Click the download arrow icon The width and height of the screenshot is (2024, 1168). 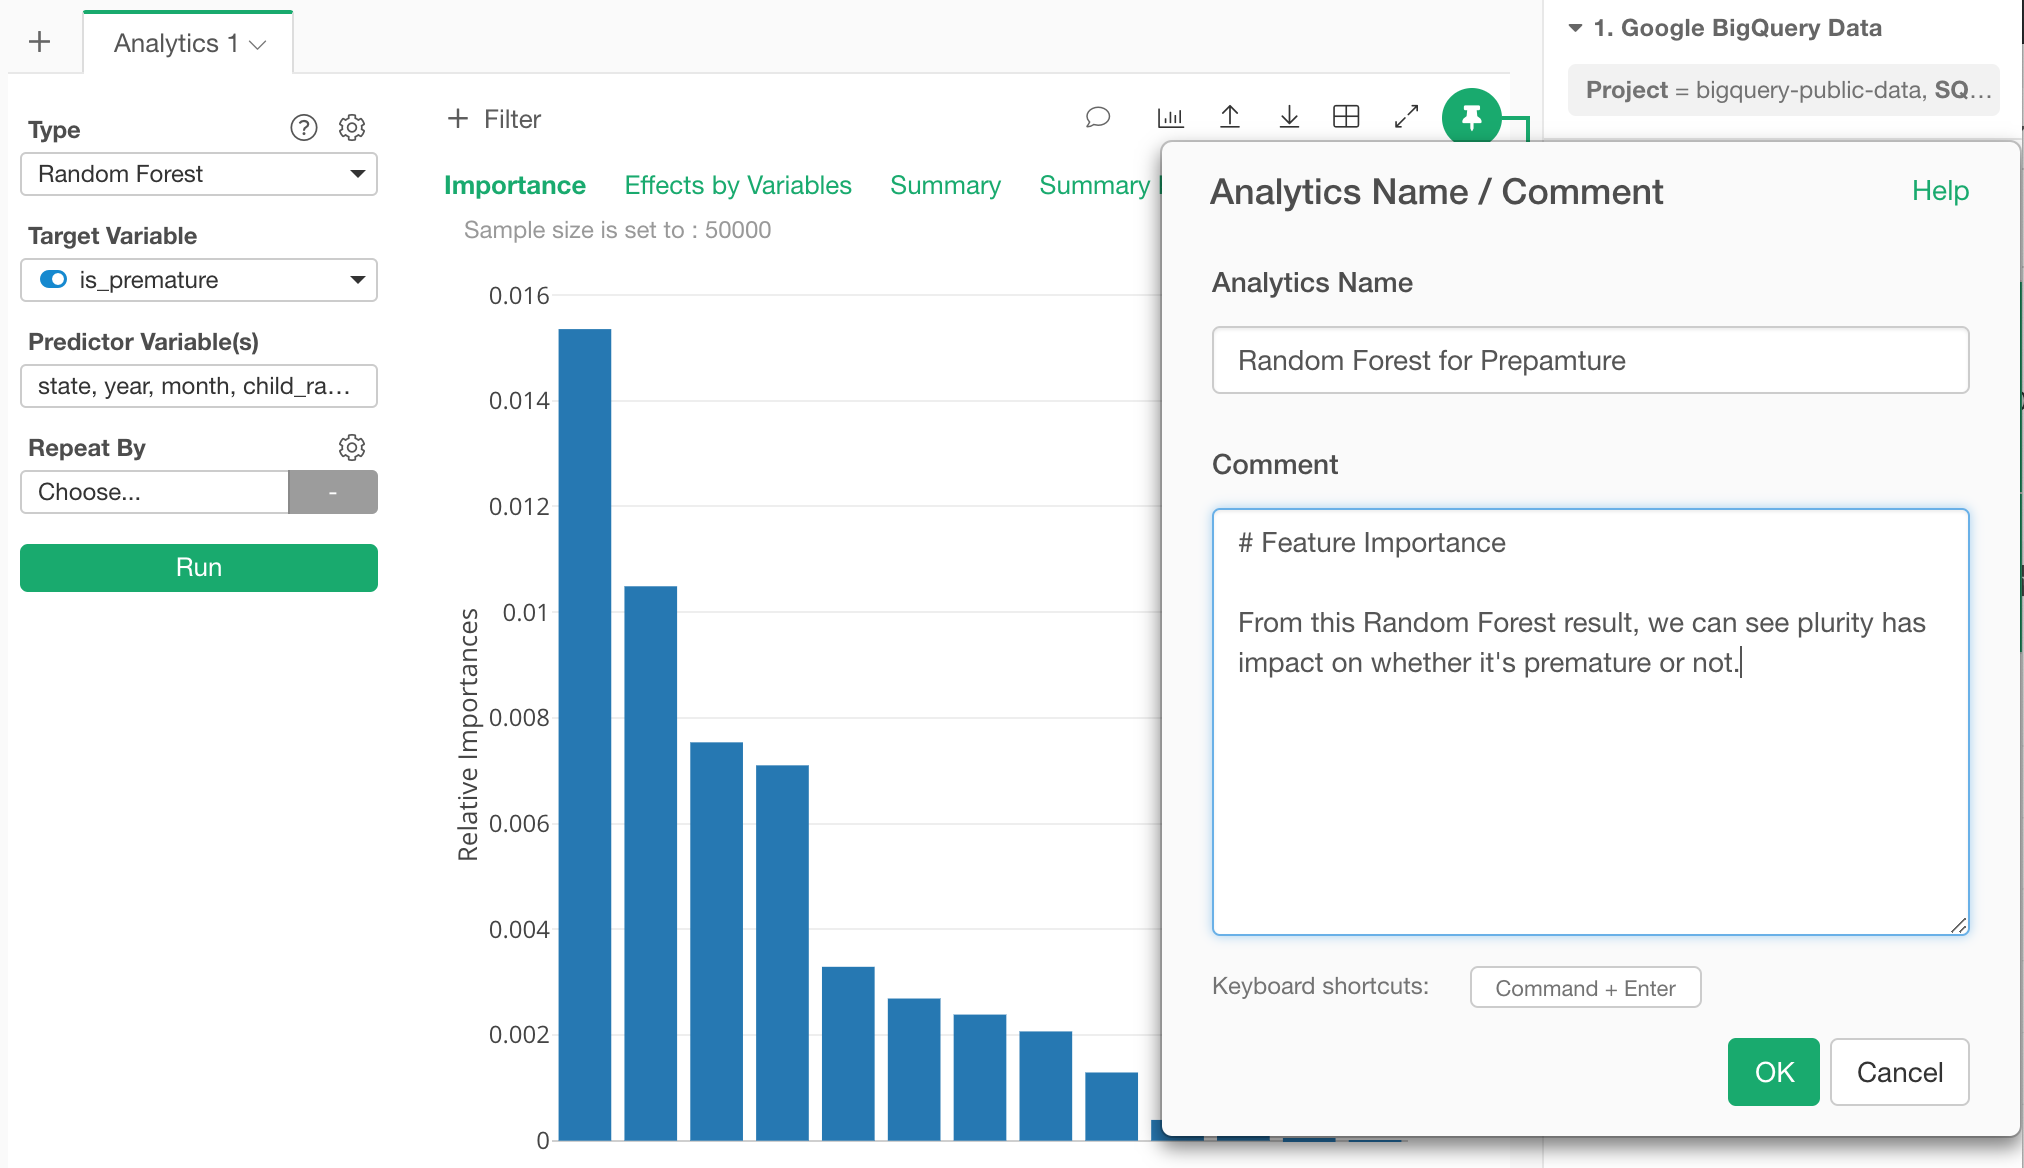click(x=1289, y=118)
